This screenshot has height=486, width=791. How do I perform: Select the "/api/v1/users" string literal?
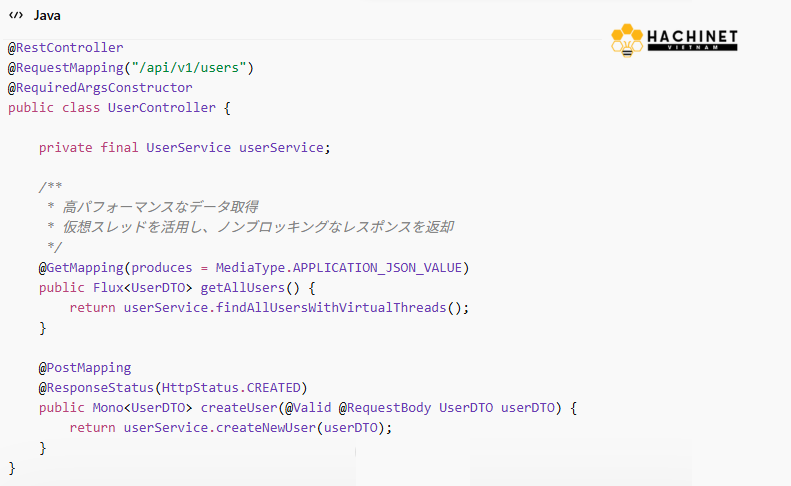(199, 67)
